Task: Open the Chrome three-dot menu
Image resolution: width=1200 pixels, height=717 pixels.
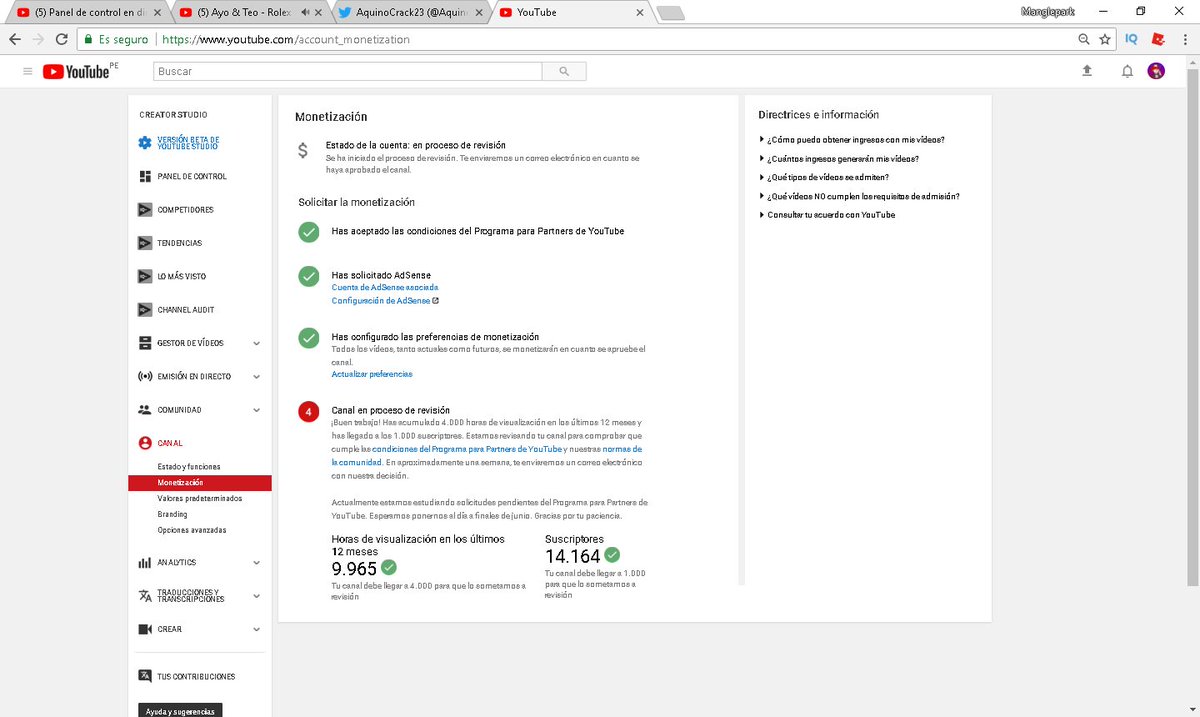Action: 1185,39
